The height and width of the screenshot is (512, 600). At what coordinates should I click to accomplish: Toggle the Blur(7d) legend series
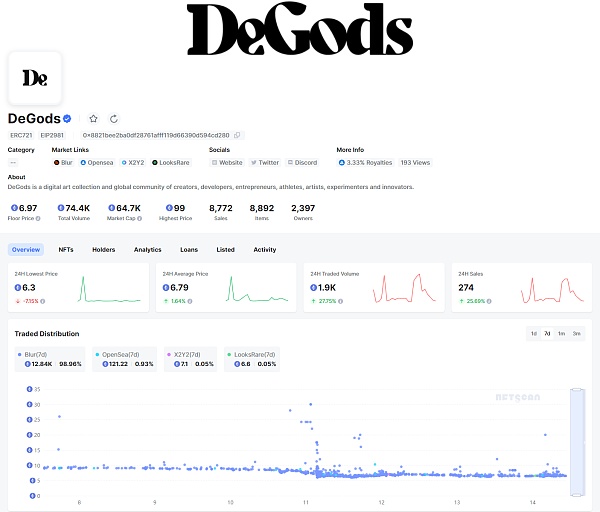coord(50,359)
